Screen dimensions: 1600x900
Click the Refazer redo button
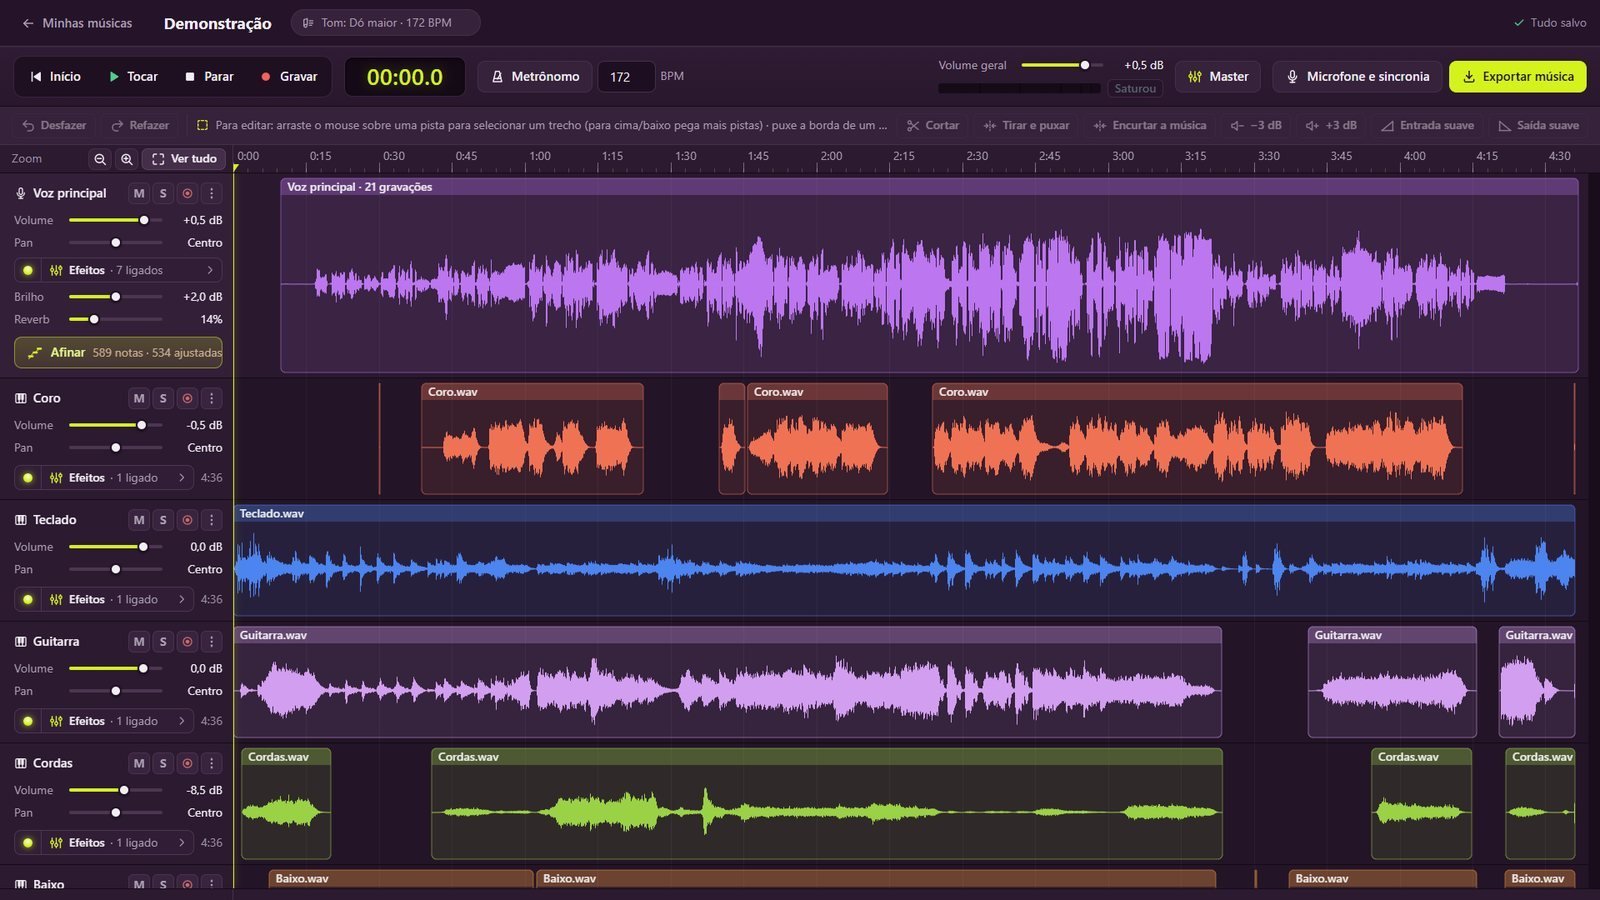(x=140, y=126)
